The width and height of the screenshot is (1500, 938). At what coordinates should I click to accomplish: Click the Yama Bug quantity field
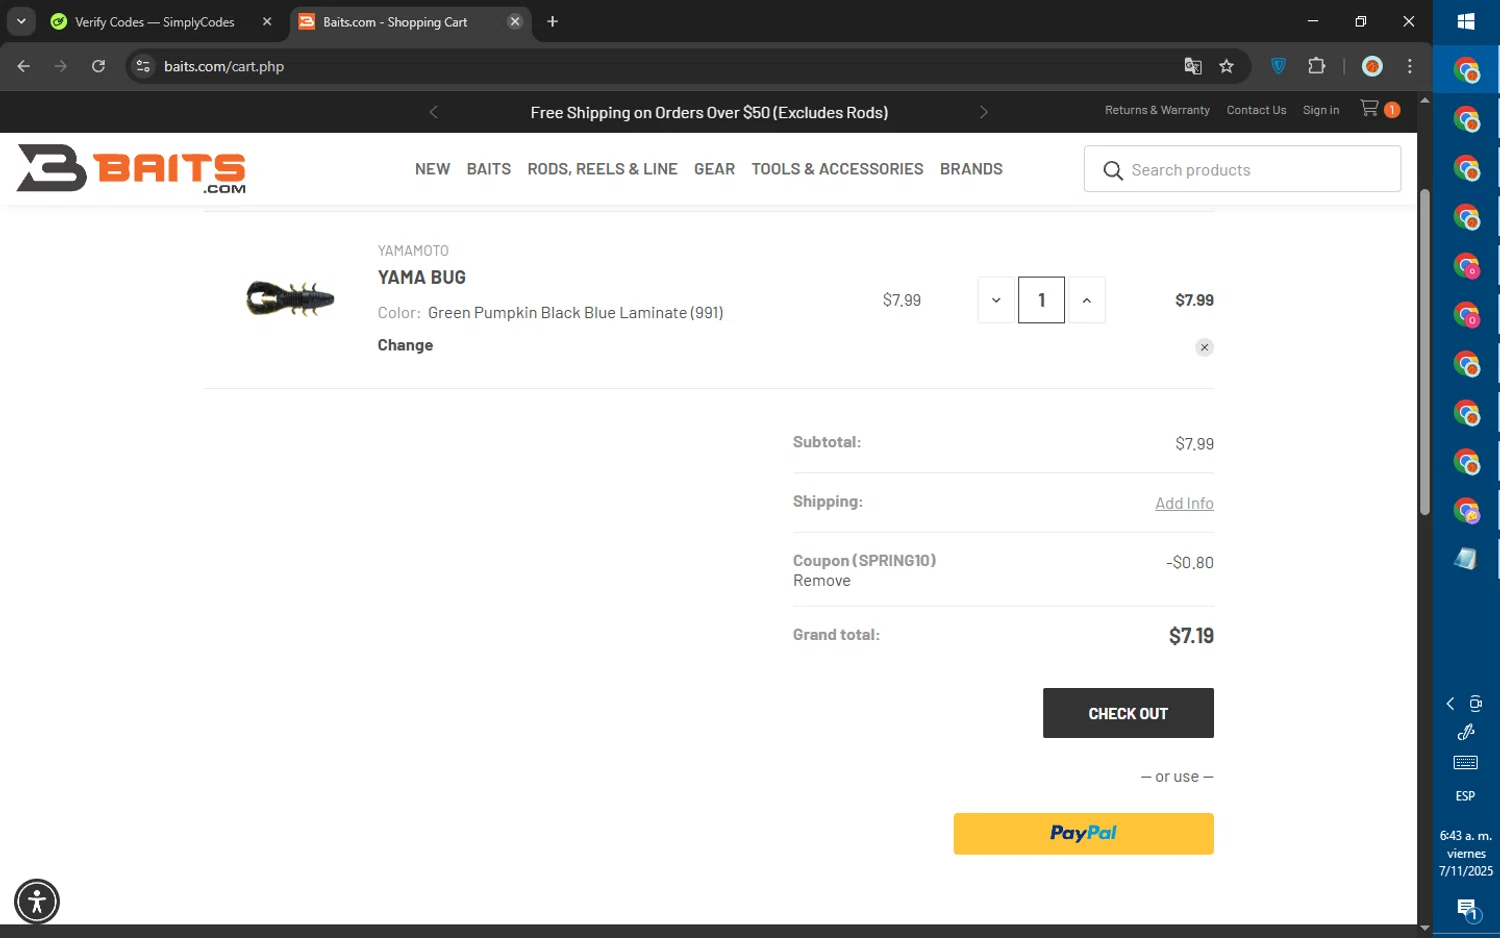click(1041, 300)
